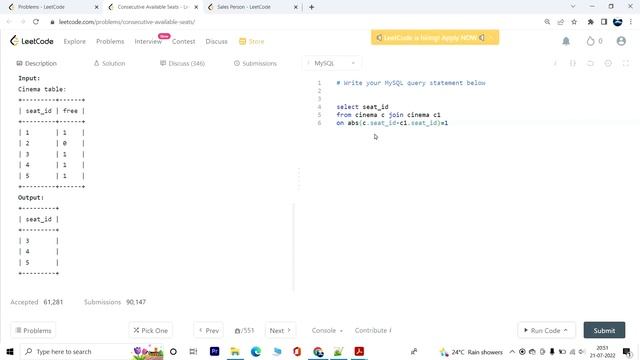The height and width of the screenshot is (360, 640).
Task: Submit the solution
Action: point(604,330)
